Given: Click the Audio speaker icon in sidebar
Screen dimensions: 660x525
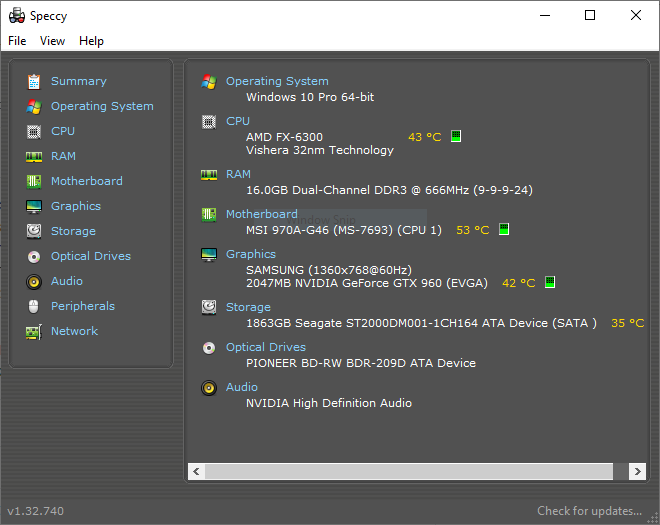Looking at the screenshot, I should point(34,282).
